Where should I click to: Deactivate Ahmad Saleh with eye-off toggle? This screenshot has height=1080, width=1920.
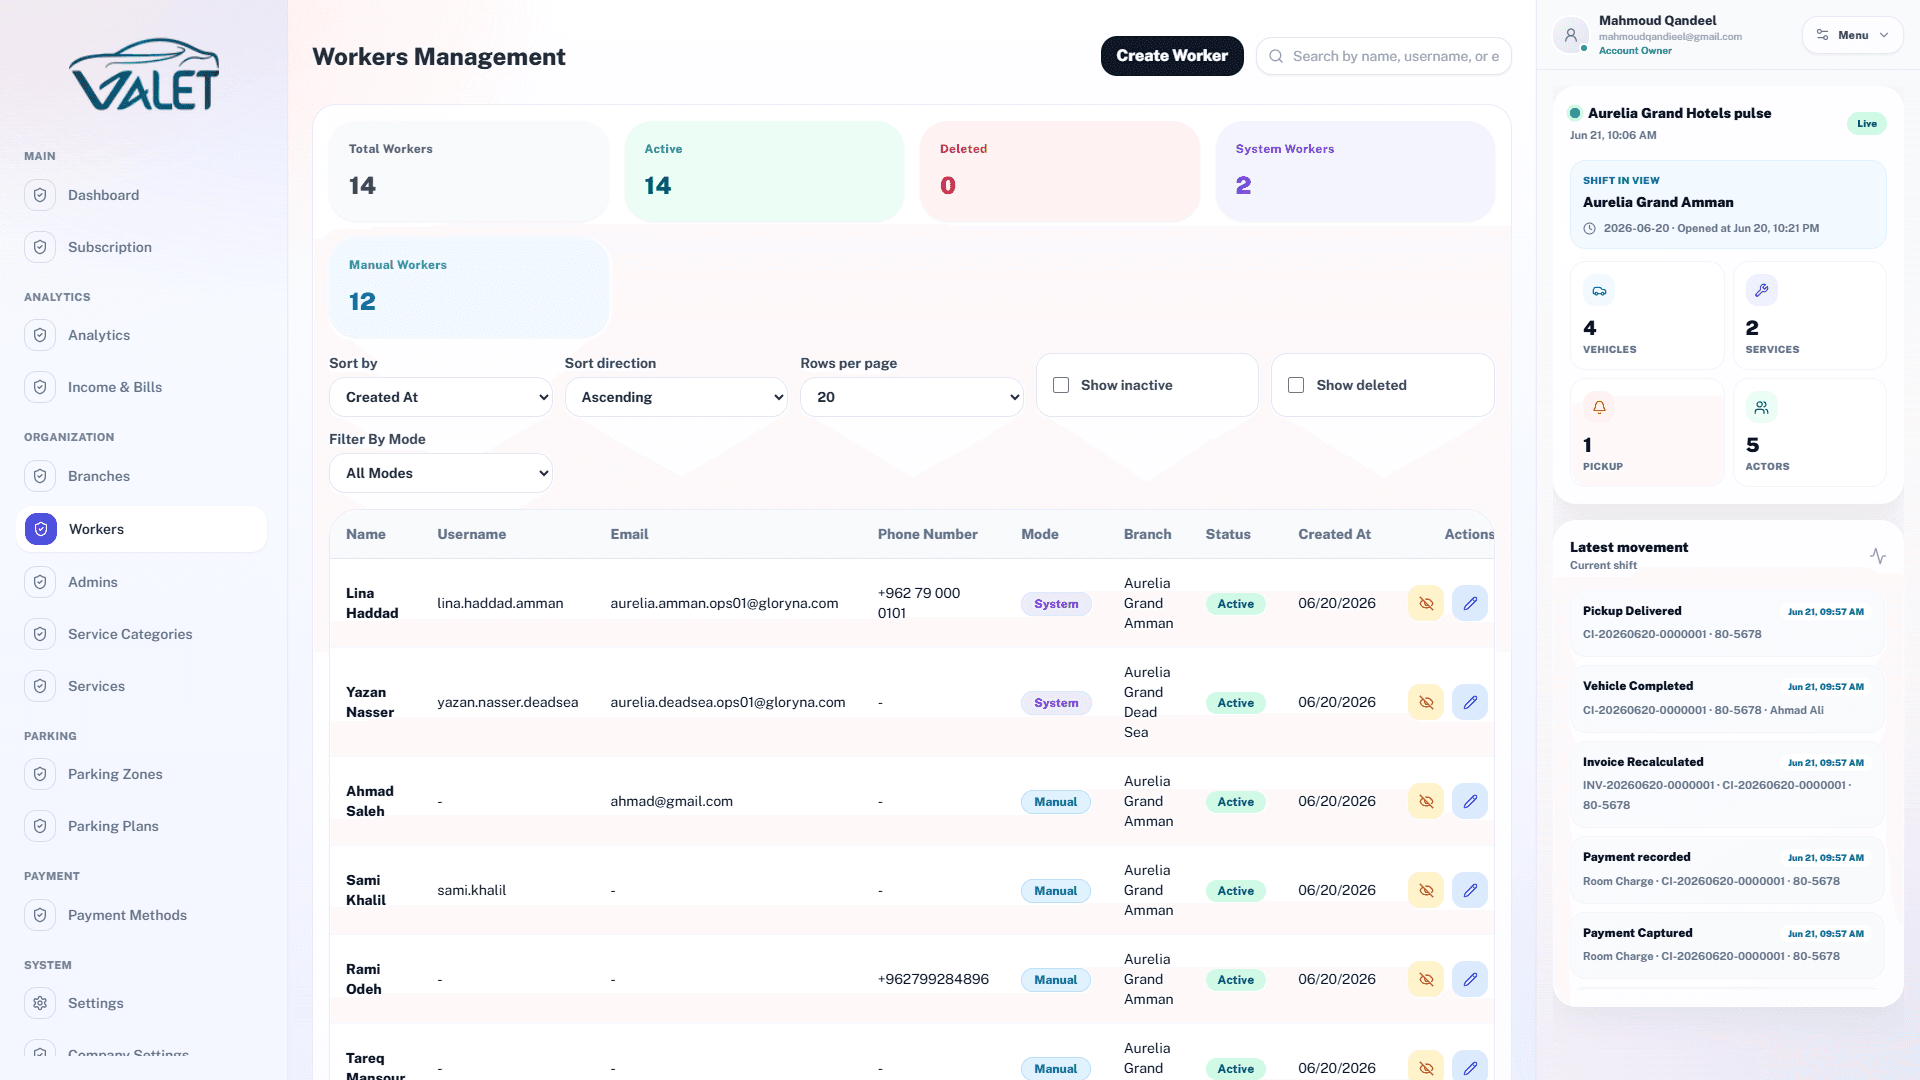coord(1426,801)
